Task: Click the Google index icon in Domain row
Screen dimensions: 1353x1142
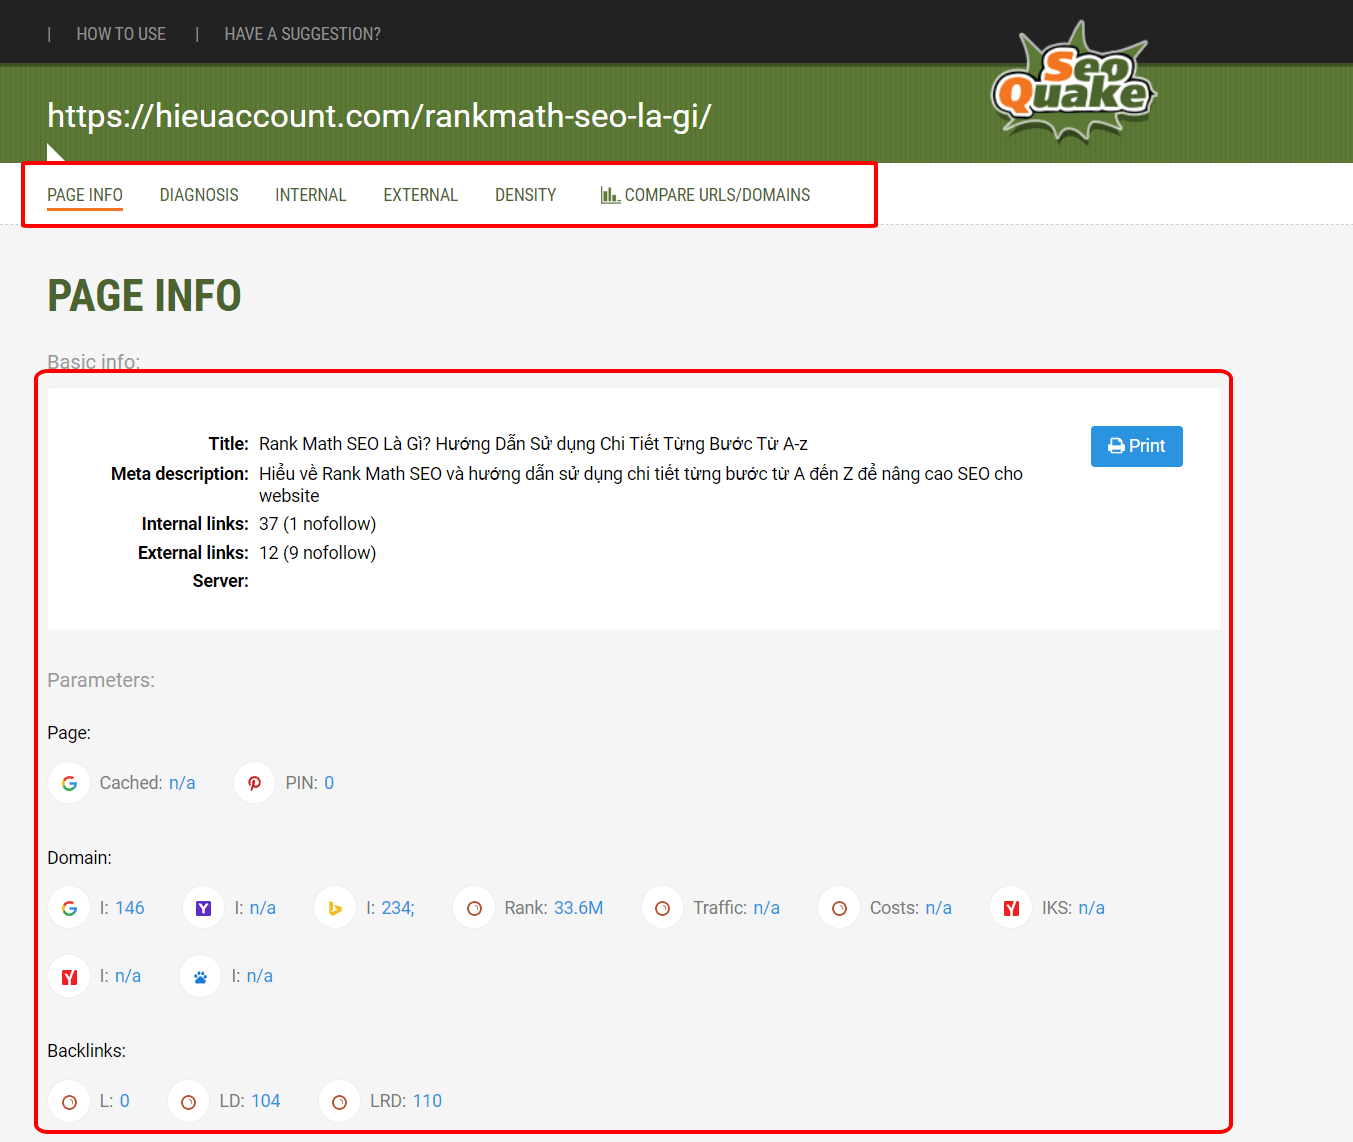Action: tap(69, 908)
